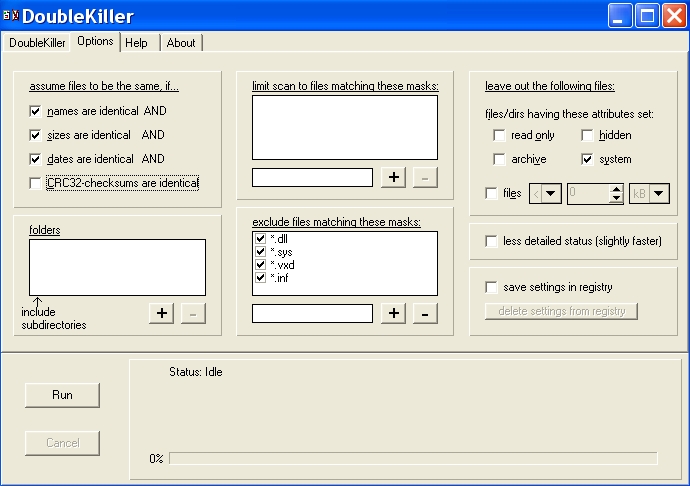
Task: Click the exclude mask text field
Action: point(312,313)
